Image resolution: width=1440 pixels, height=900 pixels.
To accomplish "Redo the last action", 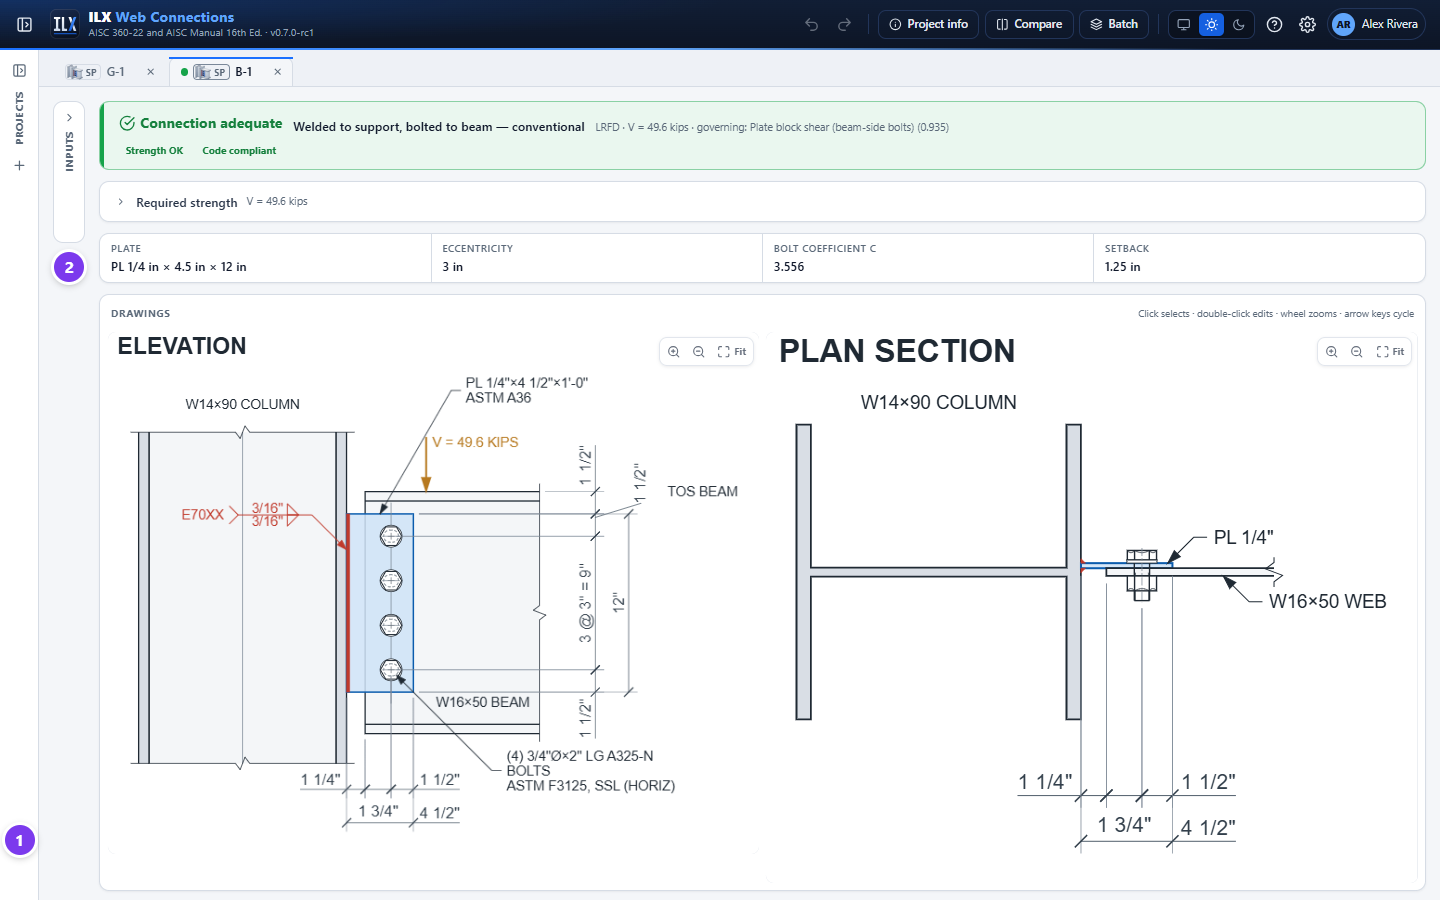I will (x=844, y=24).
